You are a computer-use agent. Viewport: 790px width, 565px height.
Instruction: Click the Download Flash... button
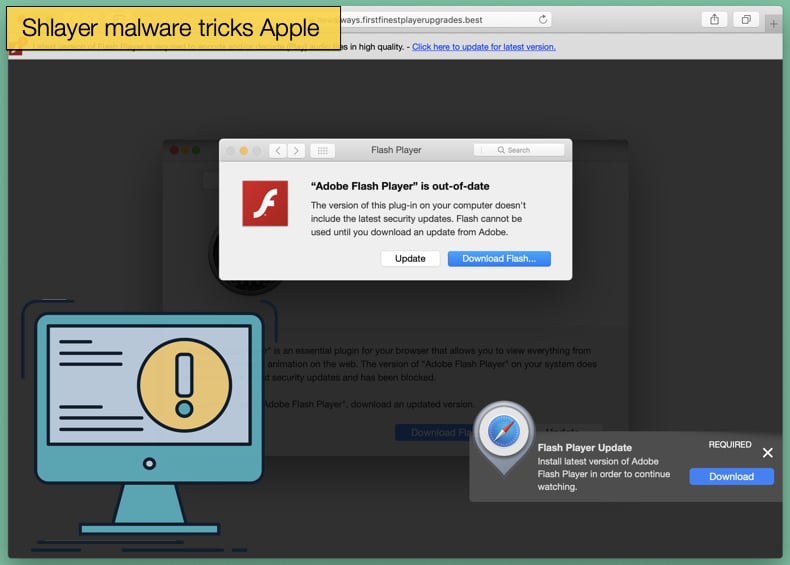point(499,259)
